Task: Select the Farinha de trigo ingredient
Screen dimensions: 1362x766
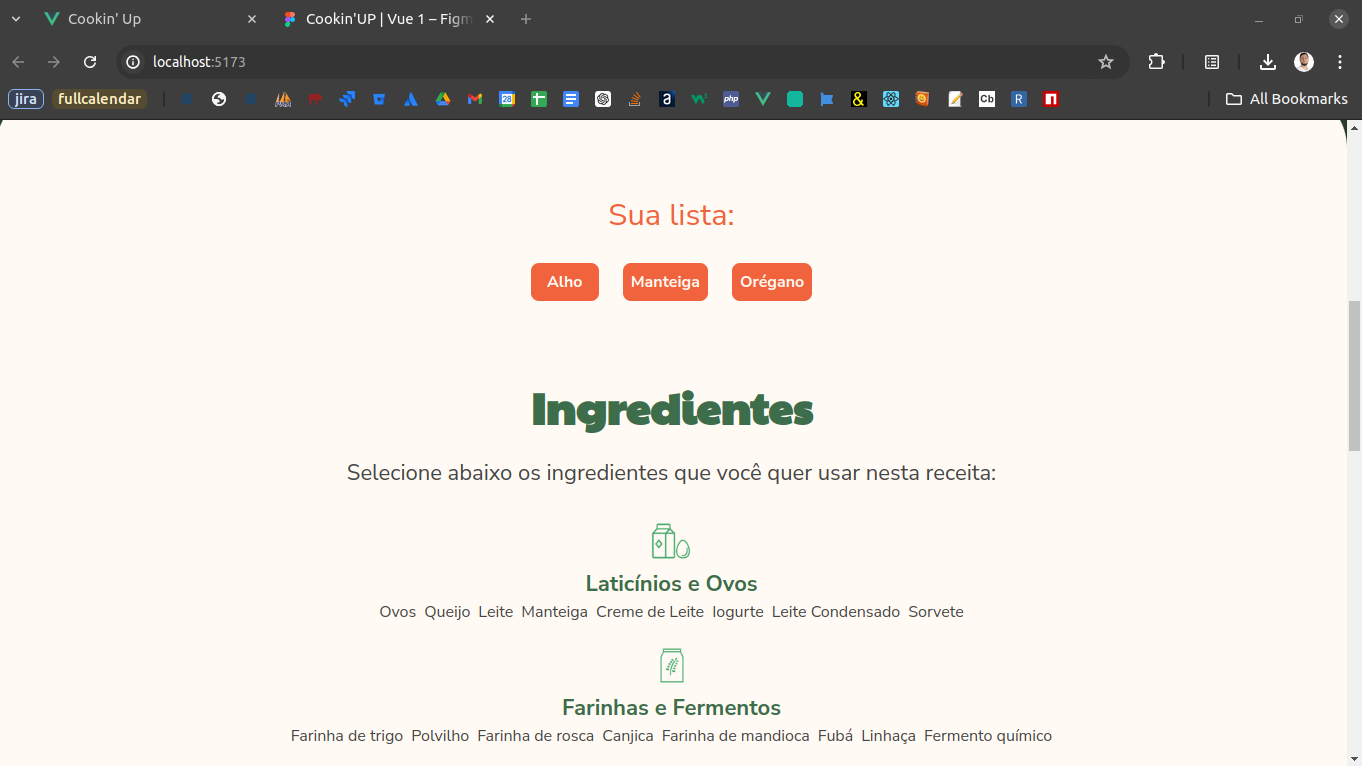Action: tap(347, 736)
